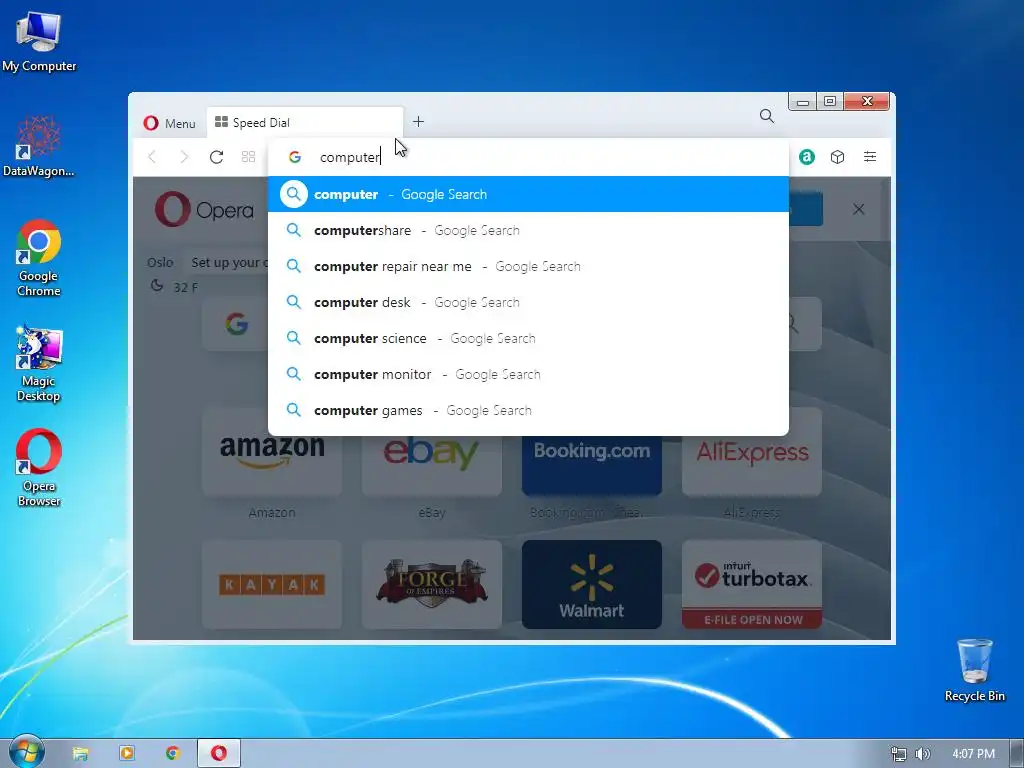
Task: Click the Opera logo on the page
Action: pyautogui.click(x=204, y=210)
